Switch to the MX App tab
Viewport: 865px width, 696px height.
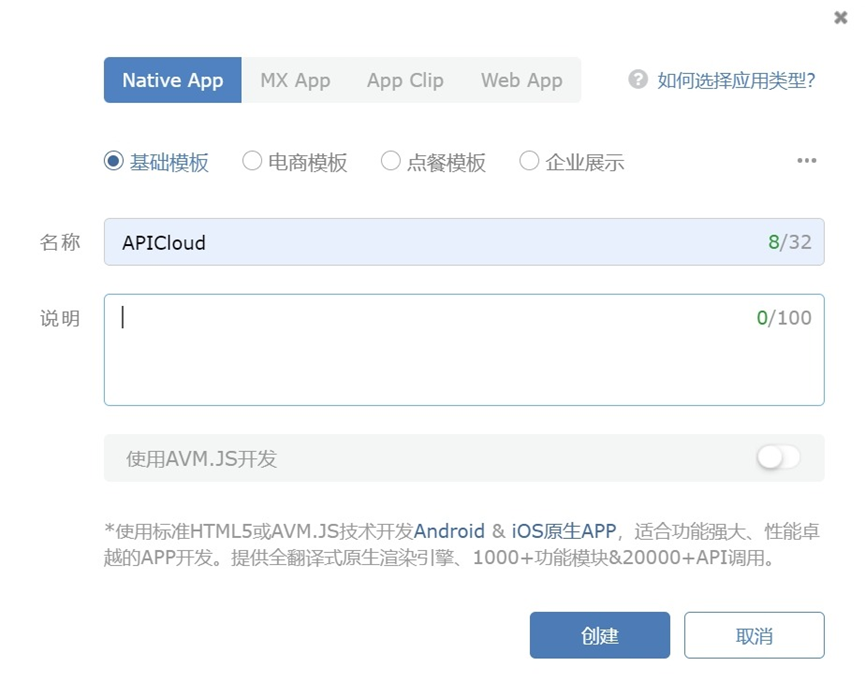click(295, 80)
